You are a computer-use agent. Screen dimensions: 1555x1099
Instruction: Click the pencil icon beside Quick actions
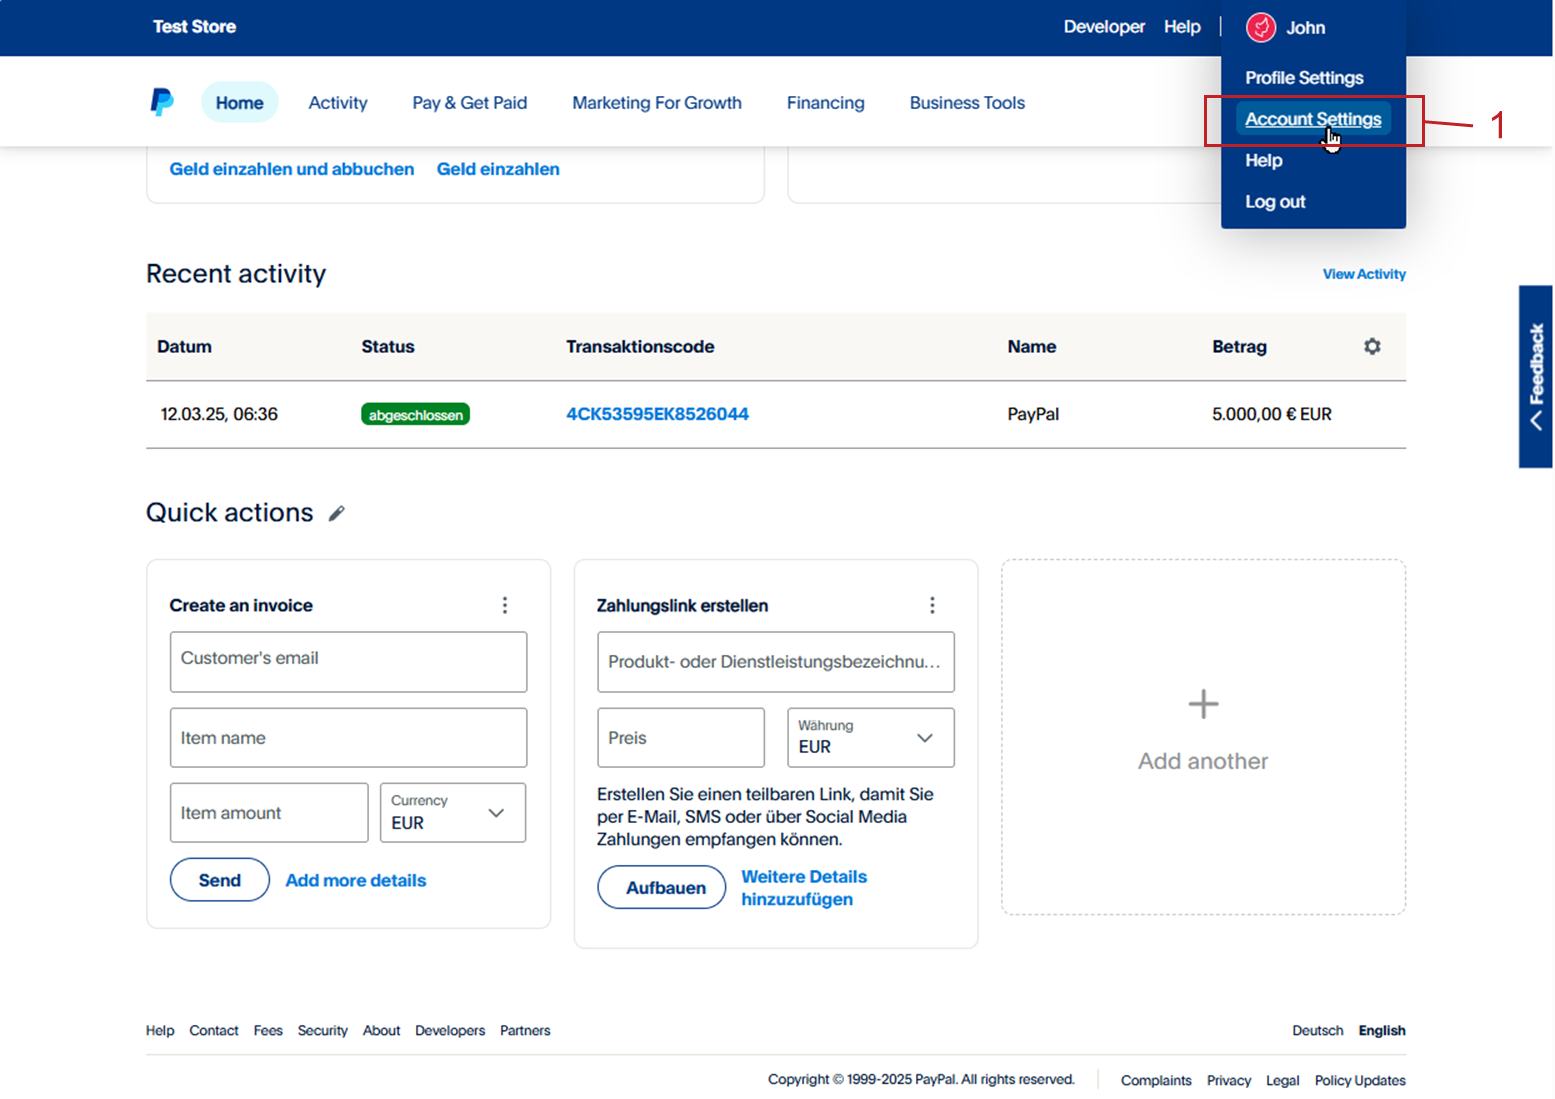(x=337, y=513)
